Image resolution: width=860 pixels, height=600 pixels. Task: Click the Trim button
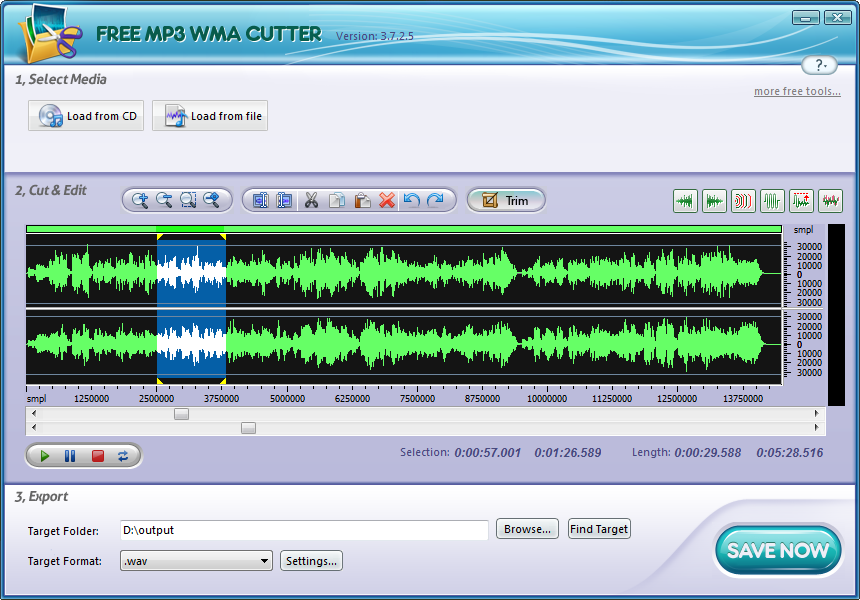(x=506, y=200)
